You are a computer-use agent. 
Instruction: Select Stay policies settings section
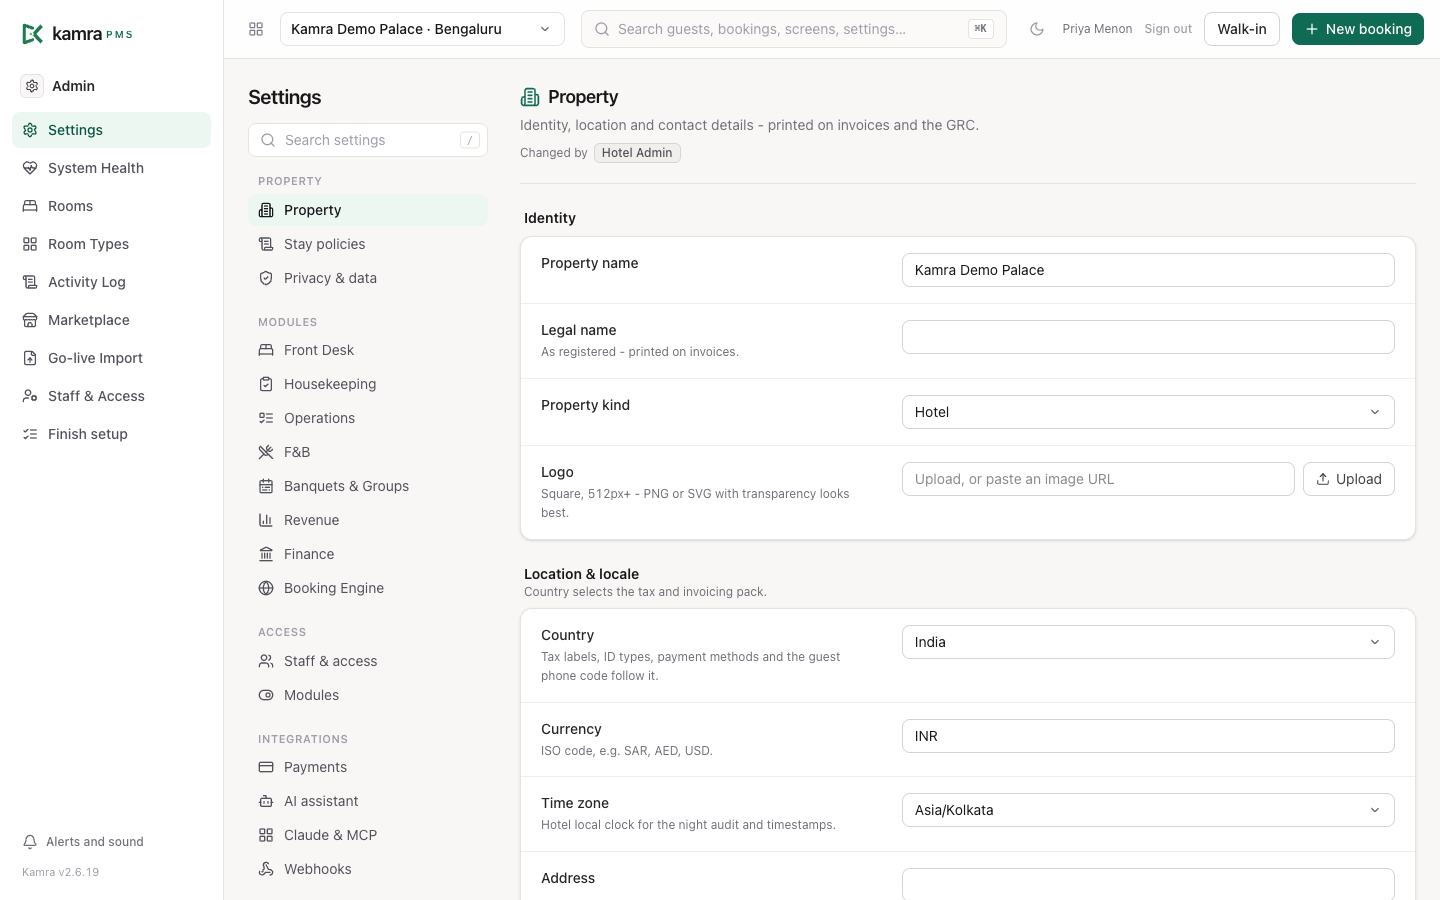[368, 244]
